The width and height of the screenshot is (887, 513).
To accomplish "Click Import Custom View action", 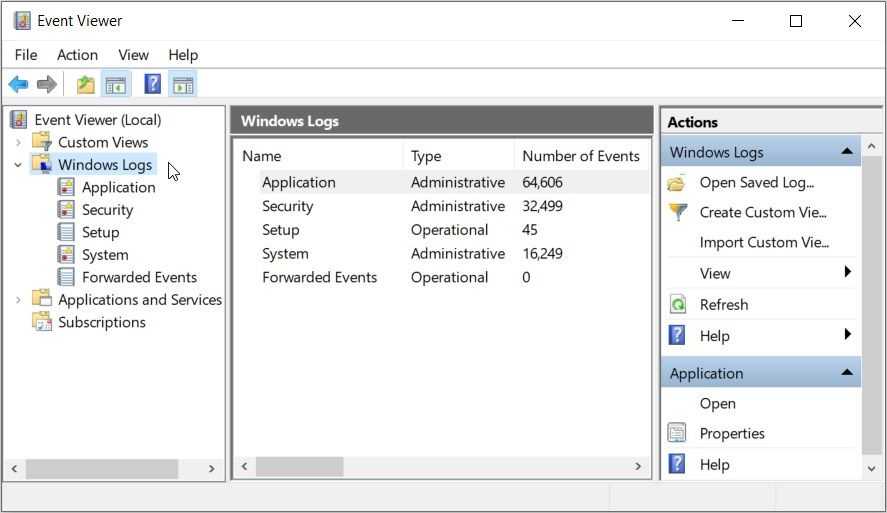I will coord(764,243).
